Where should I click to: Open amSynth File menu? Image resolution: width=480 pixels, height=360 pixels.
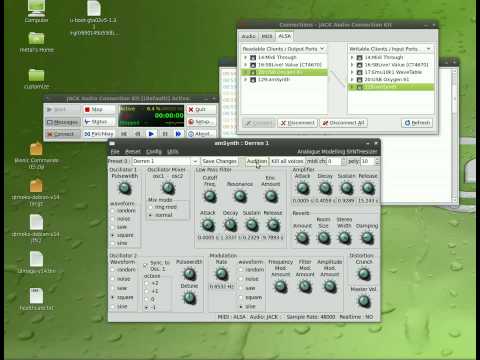(x=115, y=152)
